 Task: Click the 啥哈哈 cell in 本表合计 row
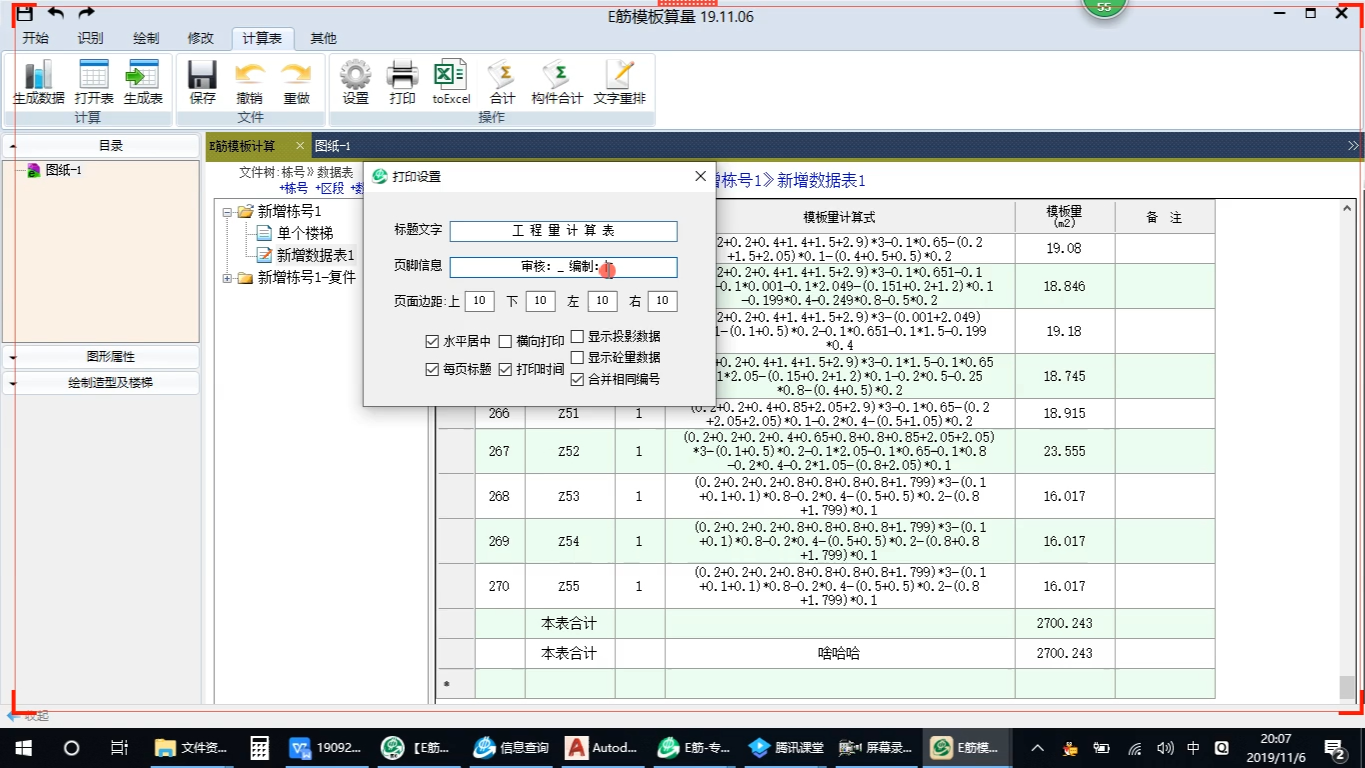tap(839, 653)
